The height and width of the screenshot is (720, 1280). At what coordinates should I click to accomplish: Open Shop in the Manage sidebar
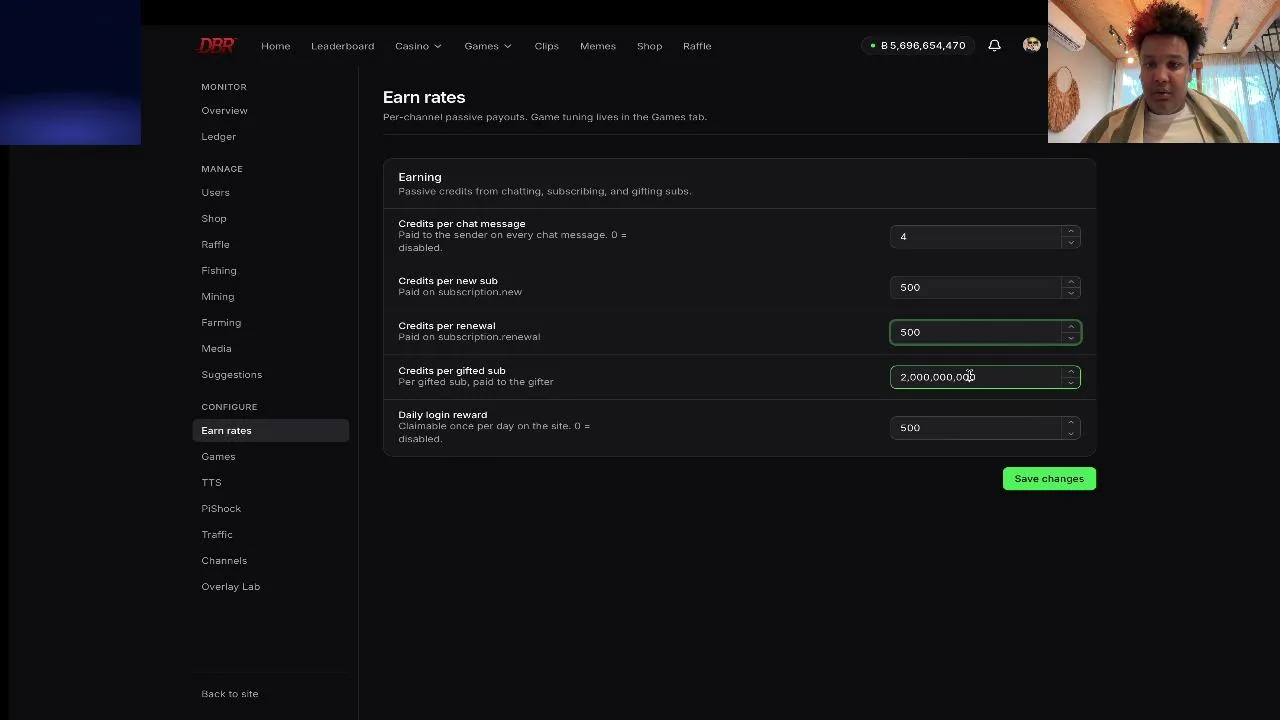tap(213, 218)
